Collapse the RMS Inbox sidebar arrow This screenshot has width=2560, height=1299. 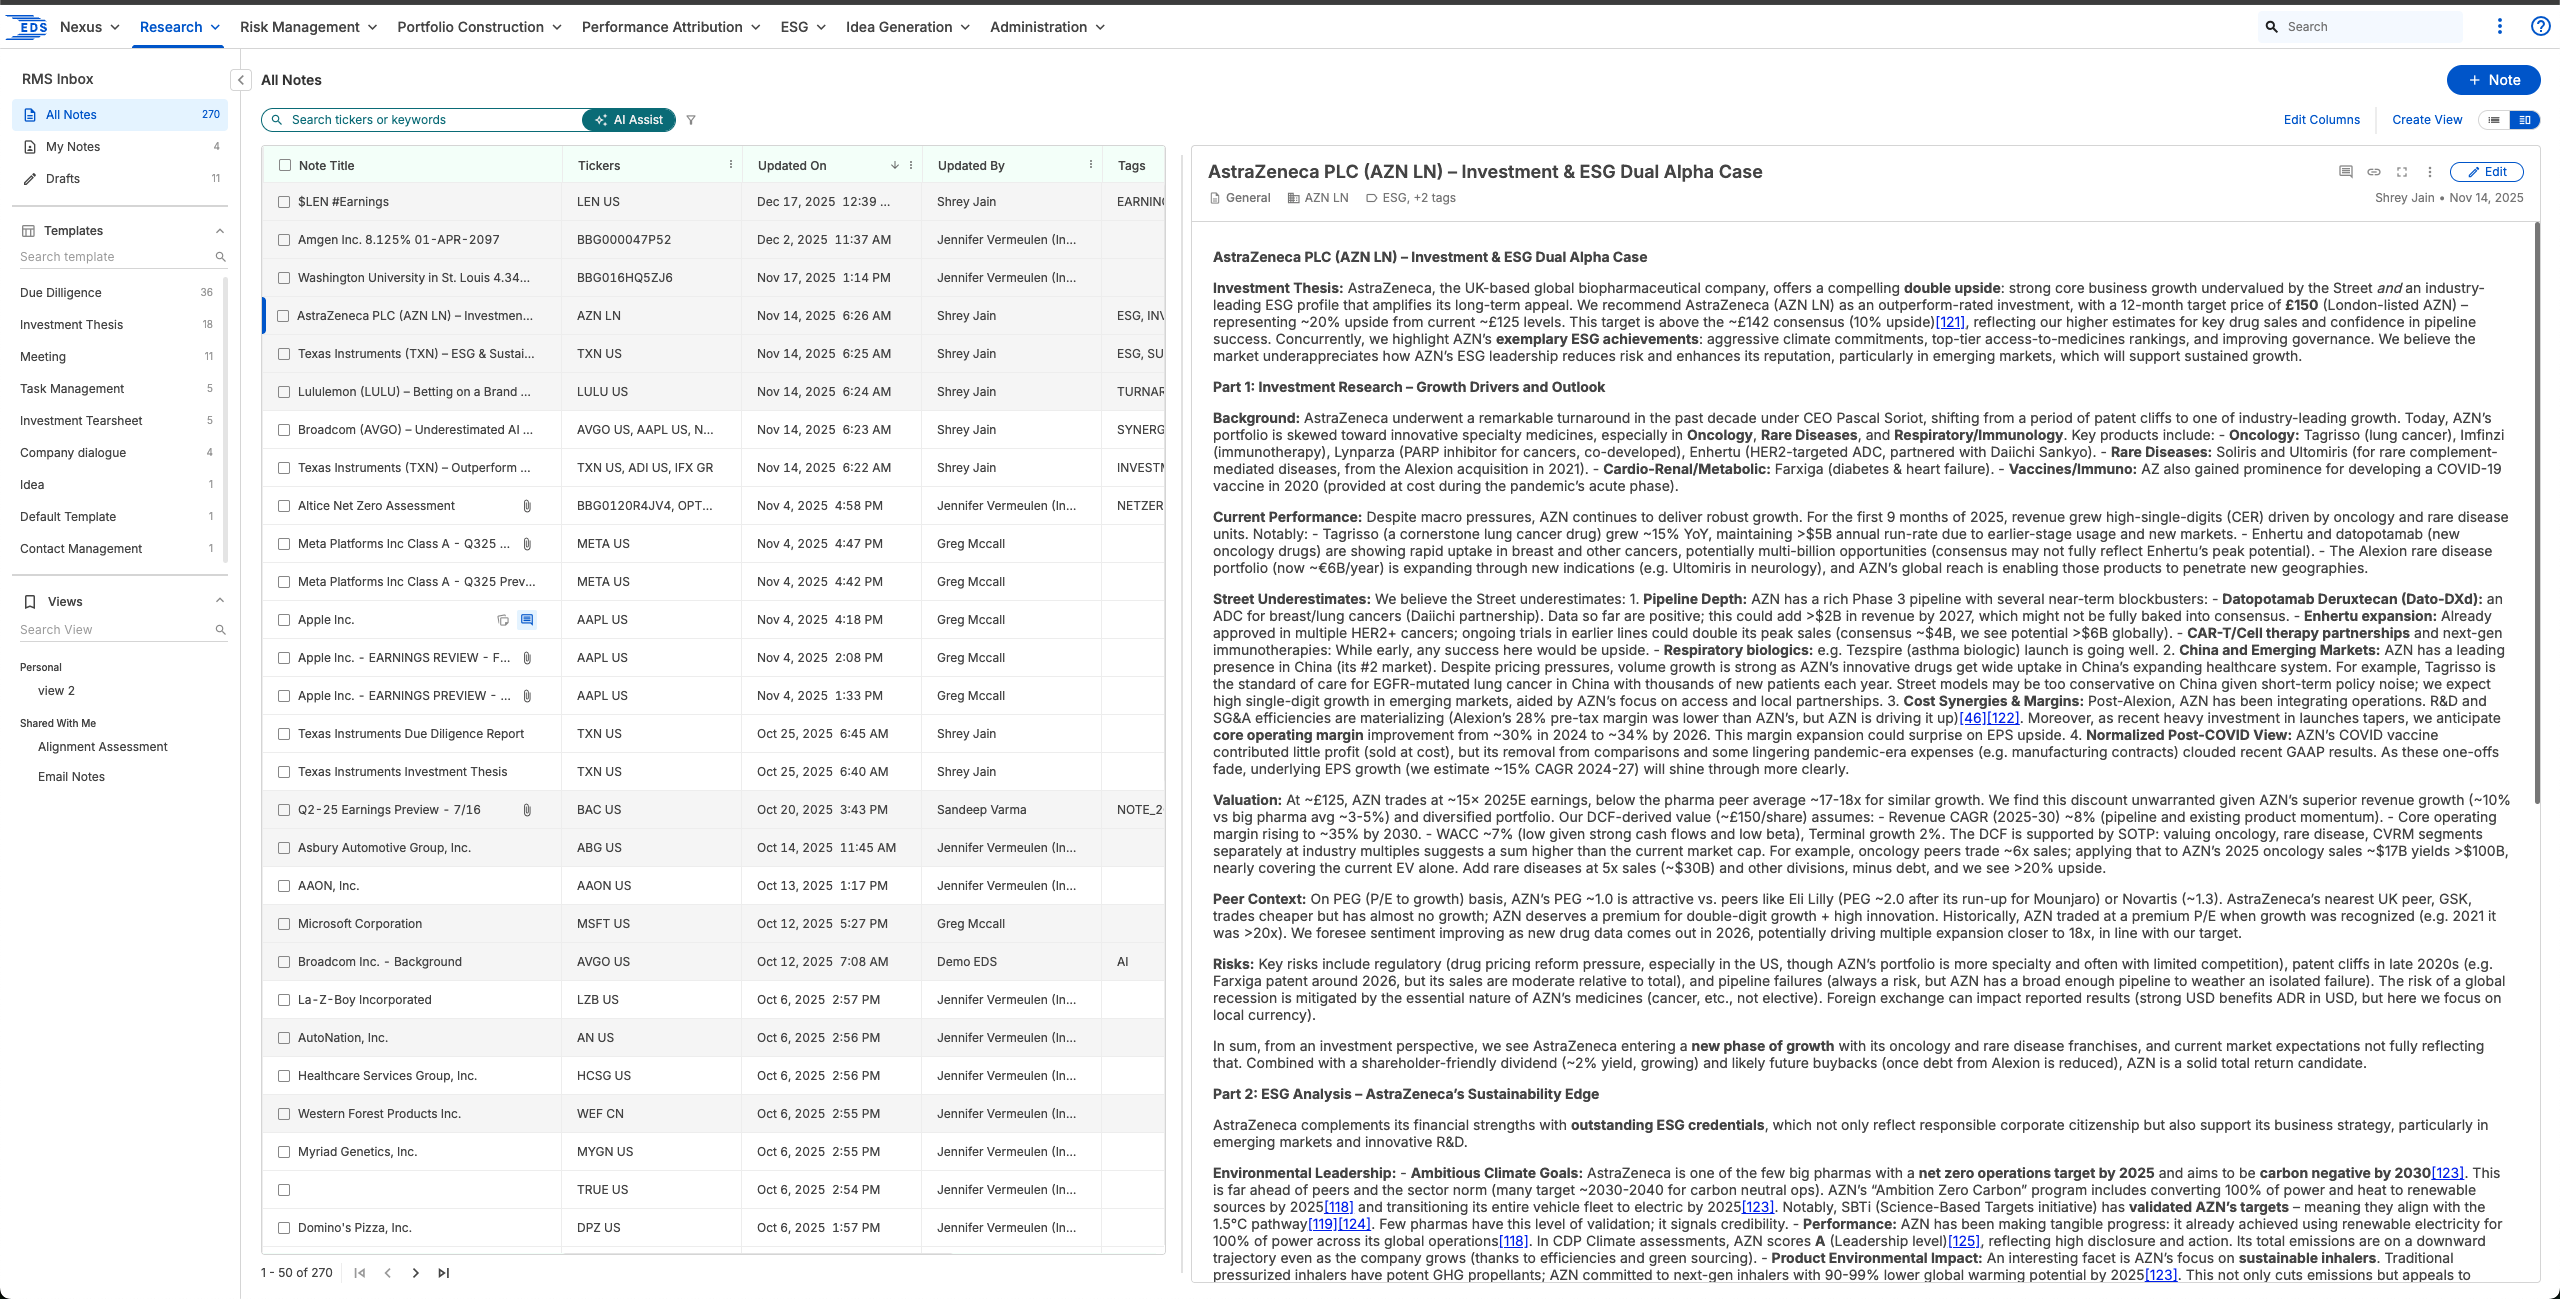[x=241, y=80]
